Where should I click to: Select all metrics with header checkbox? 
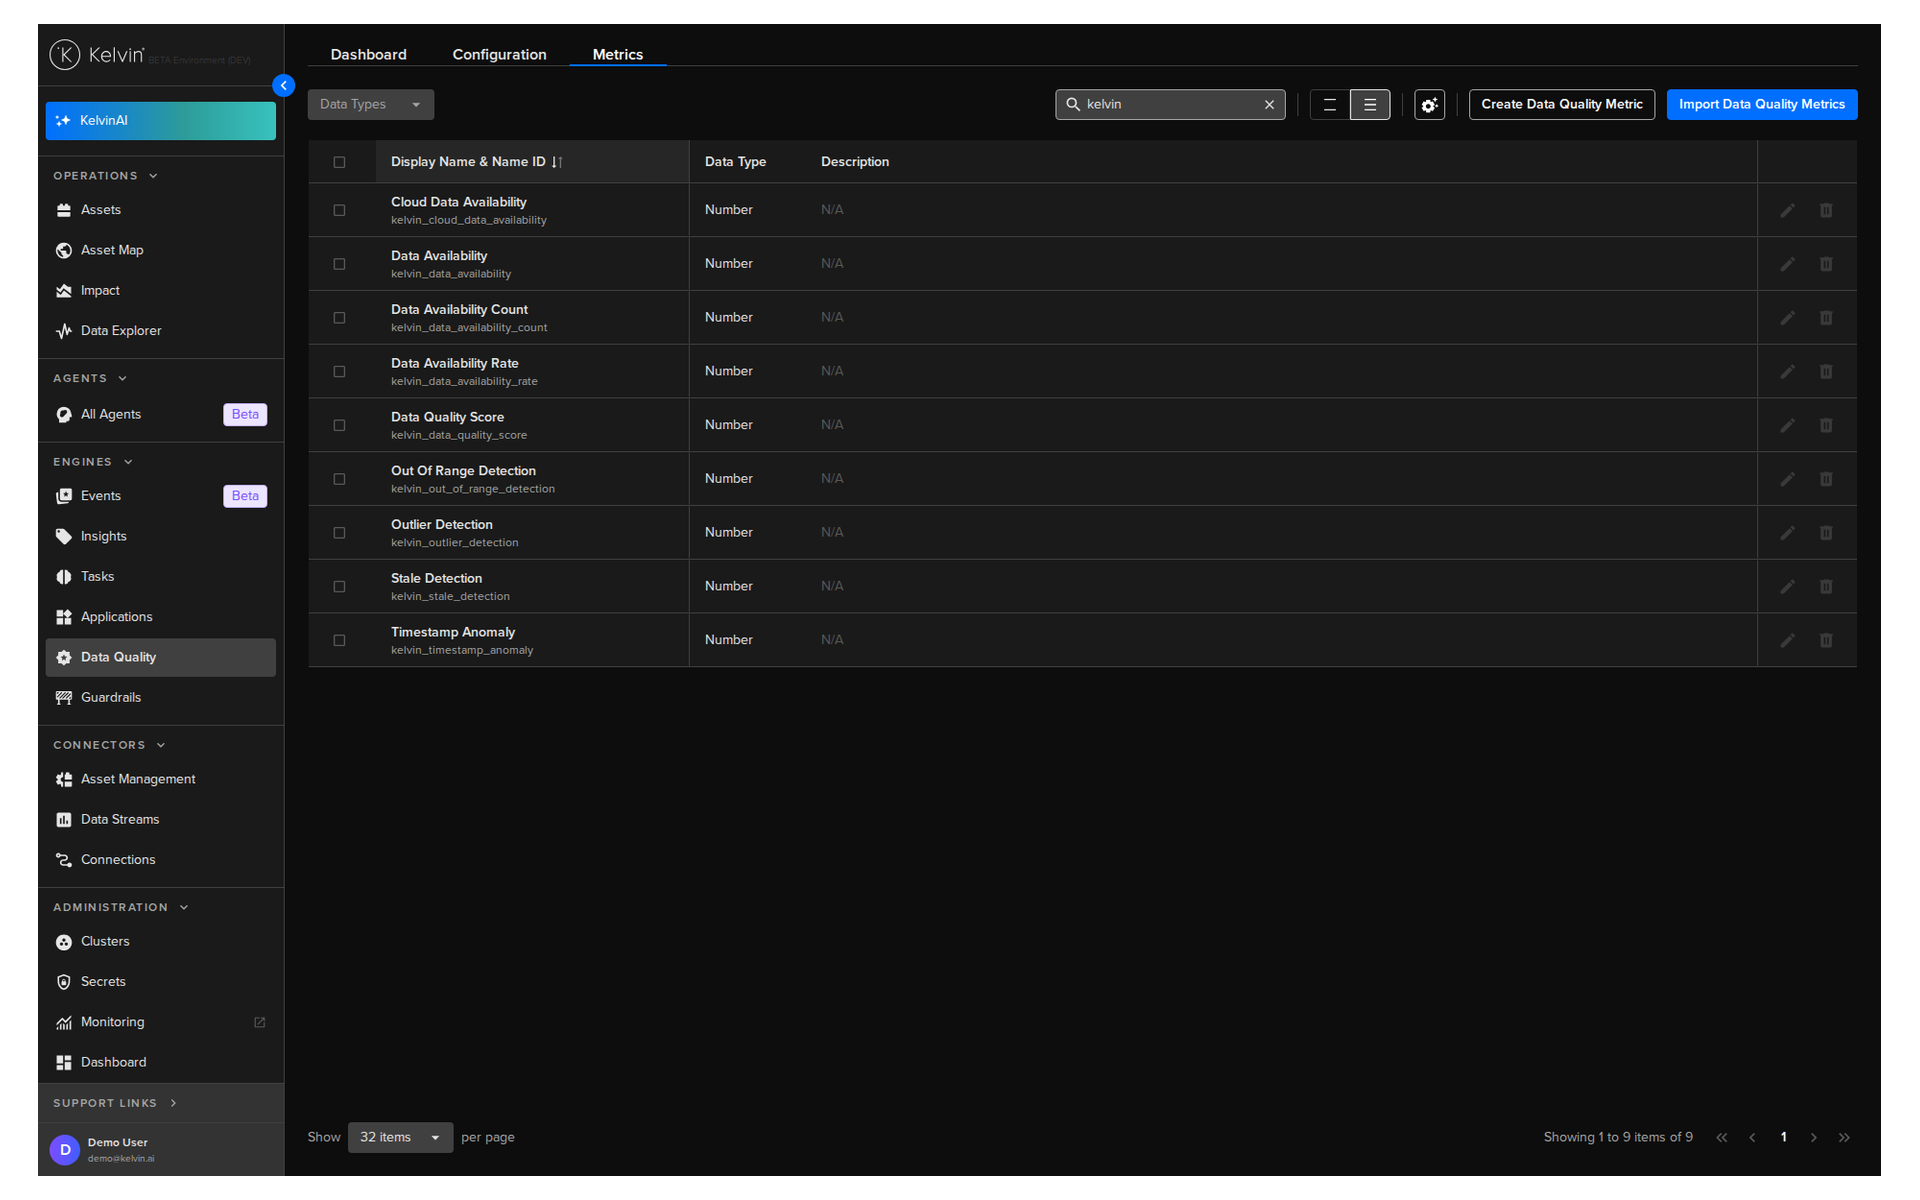(x=339, y=162)
